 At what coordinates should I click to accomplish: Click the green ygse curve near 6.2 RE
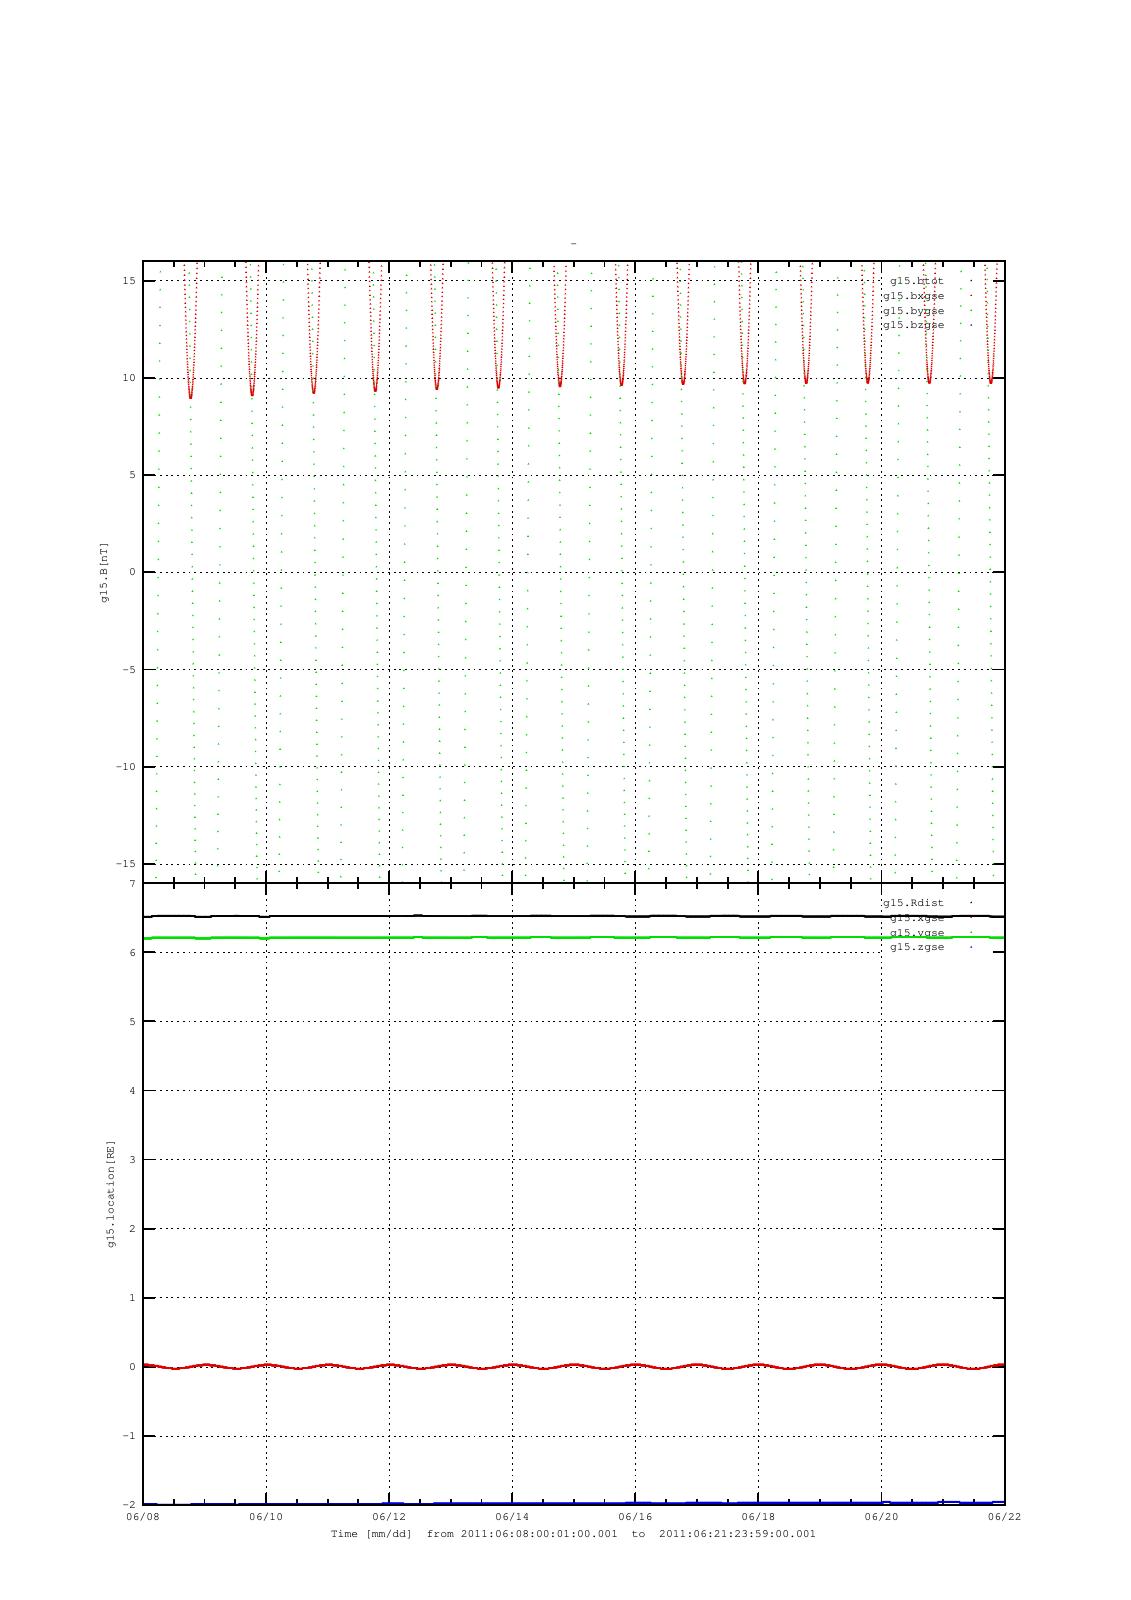point(573,937)
